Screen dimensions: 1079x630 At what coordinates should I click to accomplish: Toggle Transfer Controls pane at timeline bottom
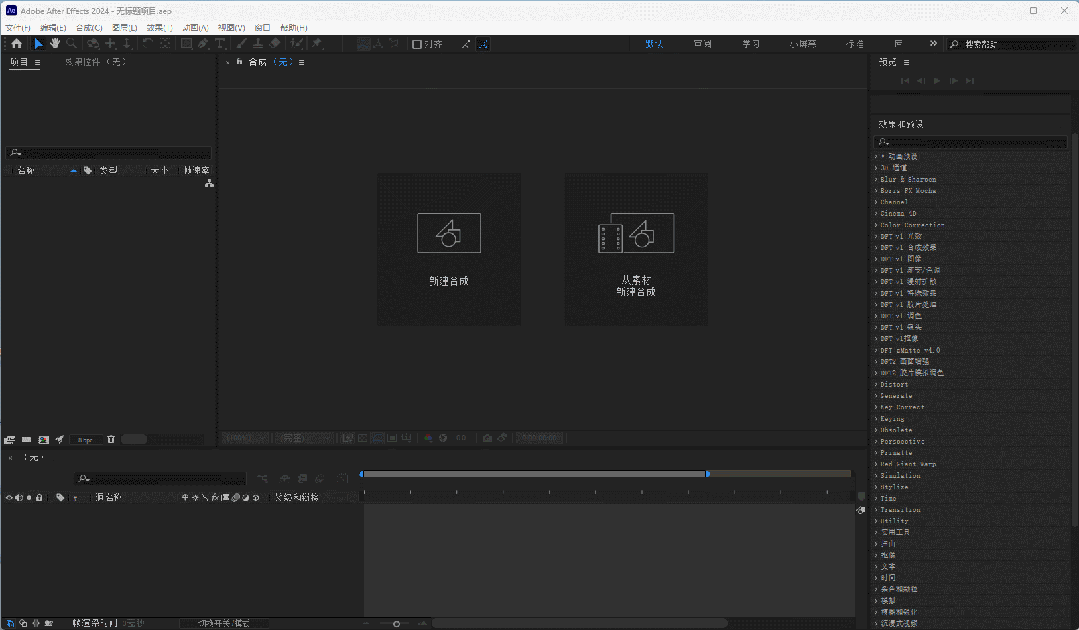point(23,623)
